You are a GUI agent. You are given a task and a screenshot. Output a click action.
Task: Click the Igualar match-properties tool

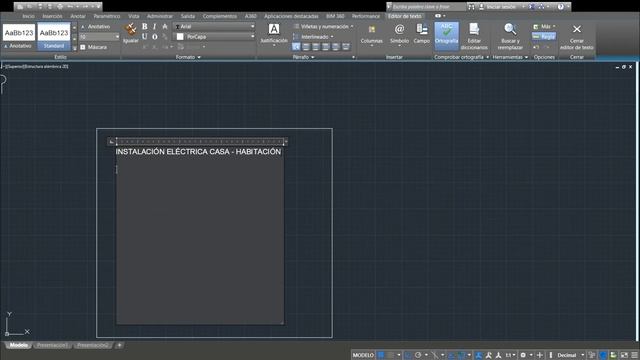[131, 33]
